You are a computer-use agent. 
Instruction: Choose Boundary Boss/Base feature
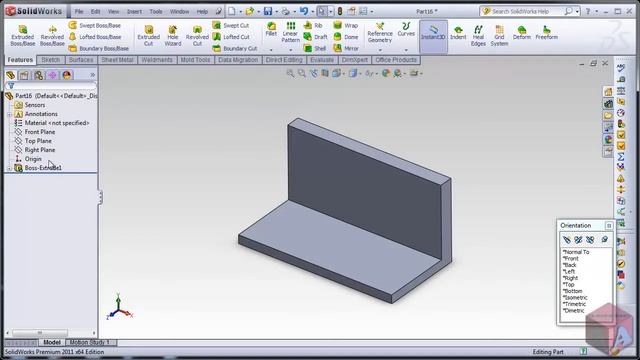click(x=98, y=48)
